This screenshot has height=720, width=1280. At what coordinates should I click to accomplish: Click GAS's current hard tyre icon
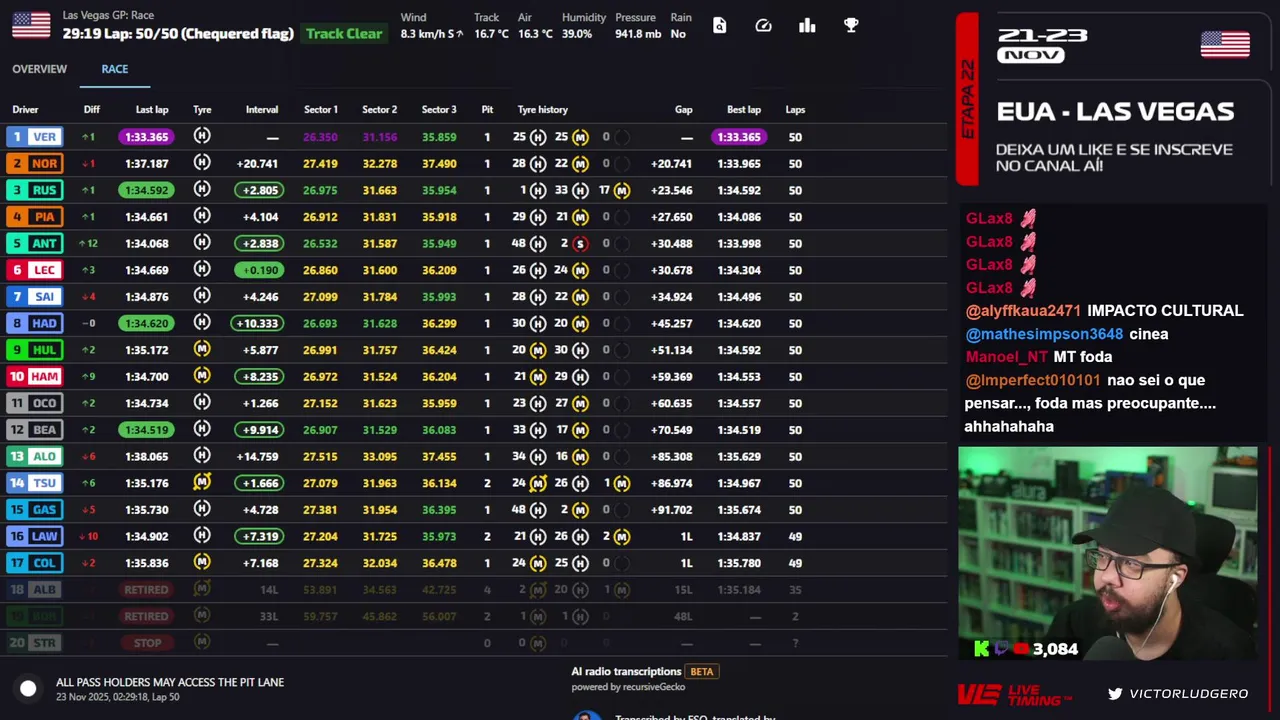pyautogui.click(x=202, y=509)
